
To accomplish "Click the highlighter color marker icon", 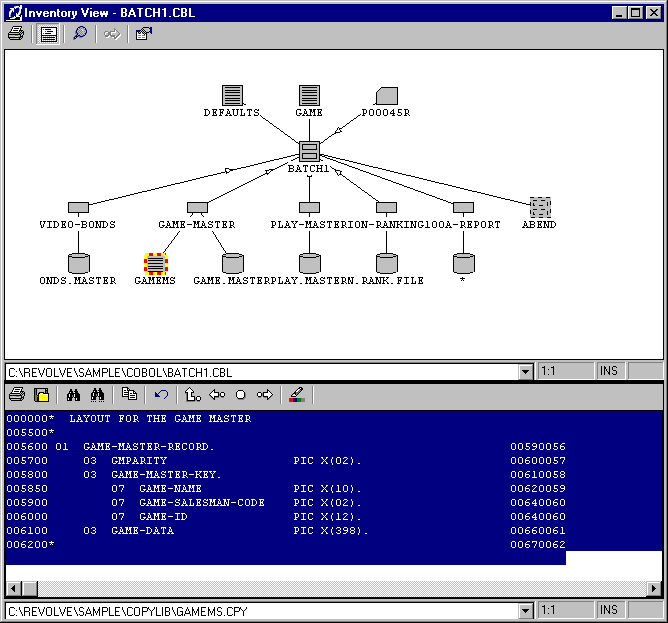I will [x=296, y=395].
